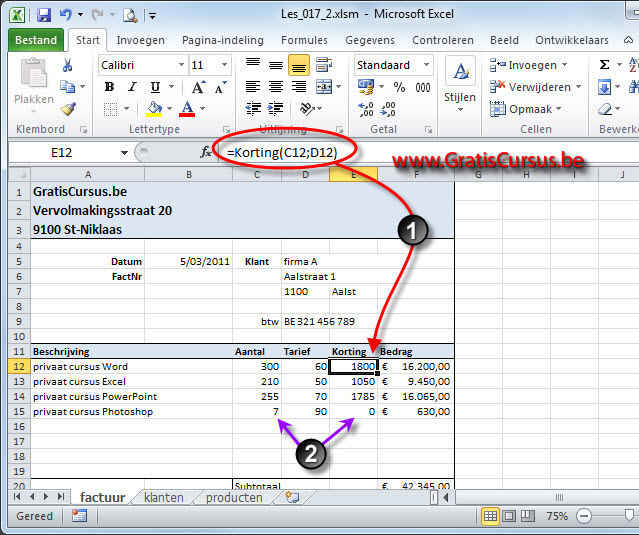Open the Stijlen styles gallery

pyautogui.click(x=460, y=84)
